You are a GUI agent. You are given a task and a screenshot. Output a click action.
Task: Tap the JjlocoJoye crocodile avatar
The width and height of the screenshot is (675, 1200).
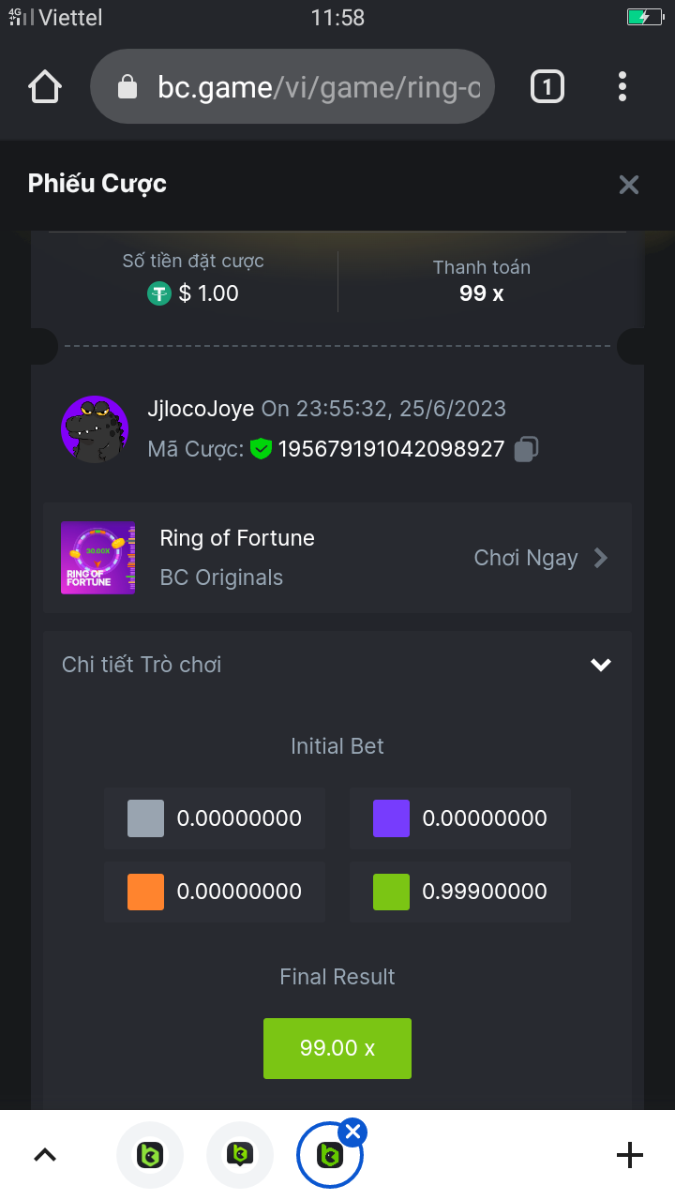tap(95, 429)
